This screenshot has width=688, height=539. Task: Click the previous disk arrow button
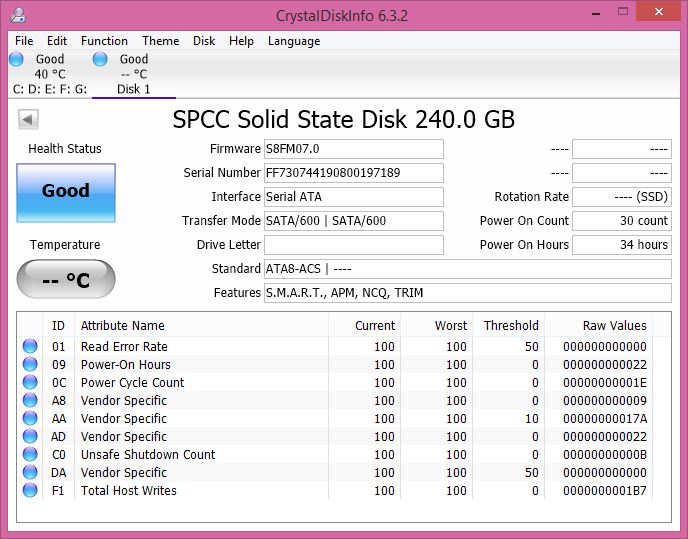coord(28,119)
